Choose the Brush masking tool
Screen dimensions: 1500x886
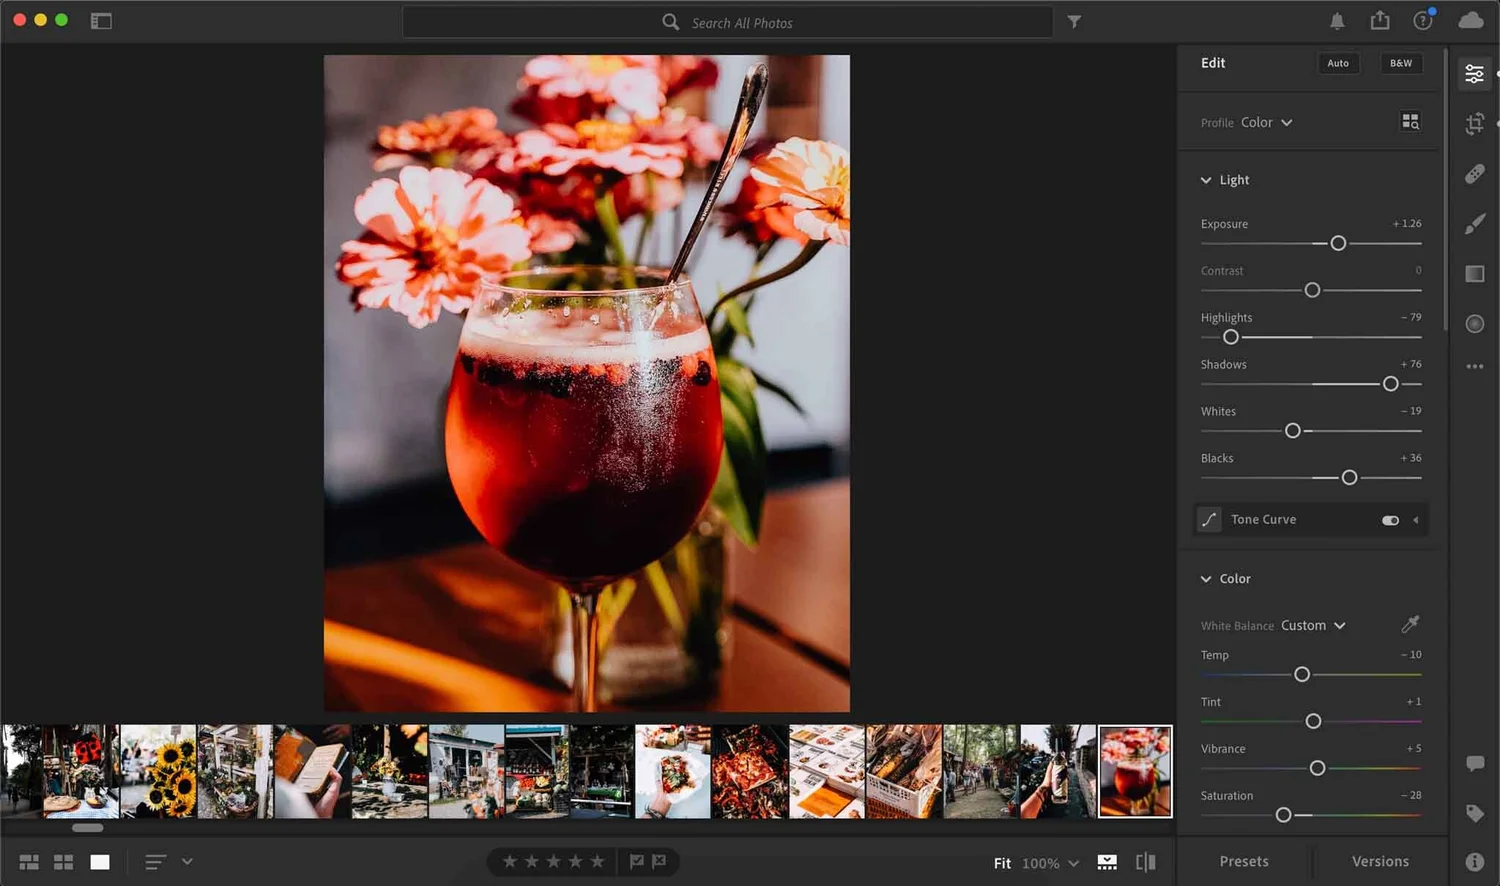coord(1474,223)
